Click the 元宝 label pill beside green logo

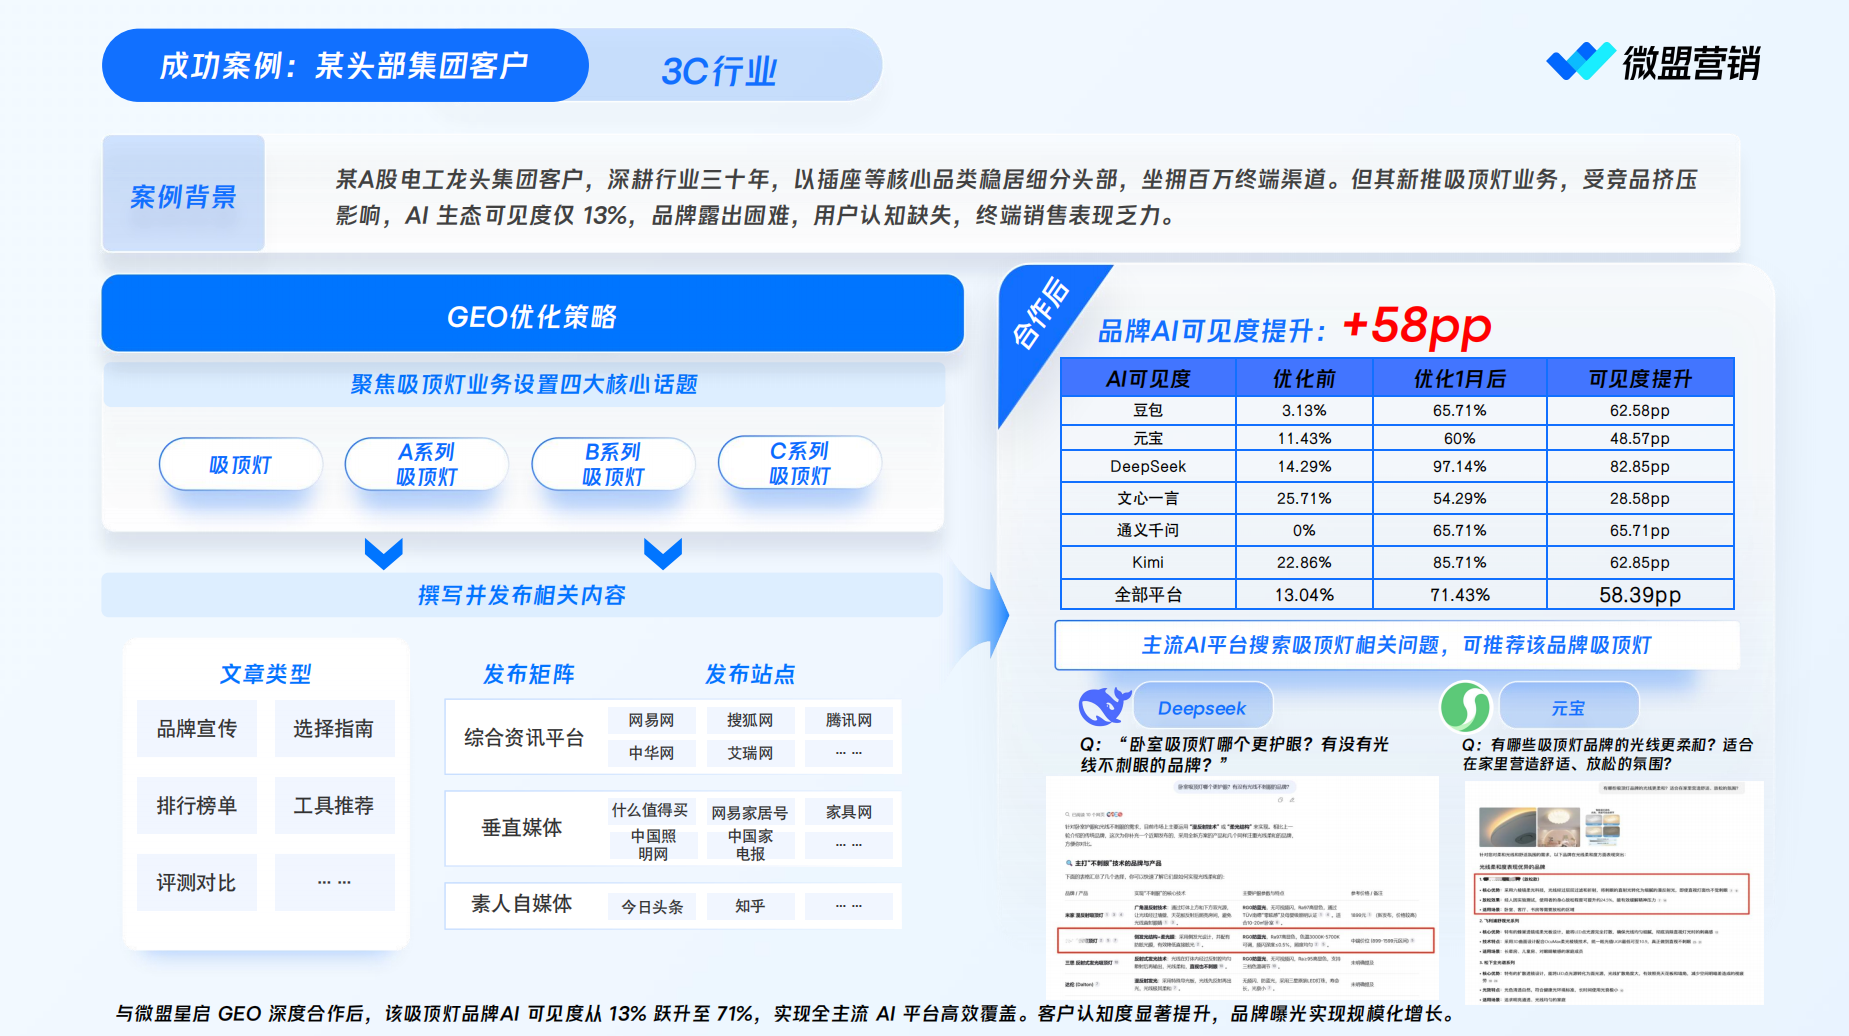point(1568,707)
